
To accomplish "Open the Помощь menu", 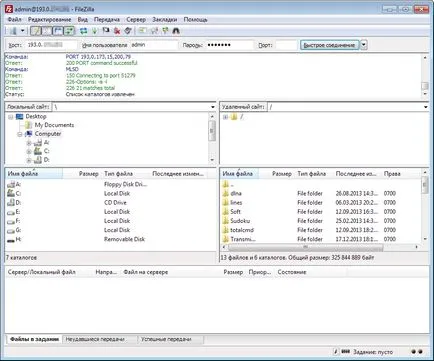I will click(195, 20).
